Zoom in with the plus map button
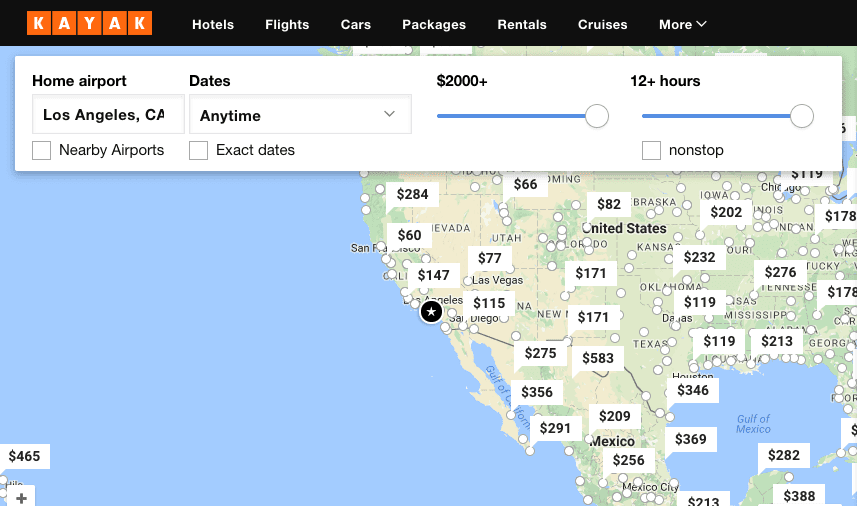This screenshot has width=857, height=506. [21, 498]
